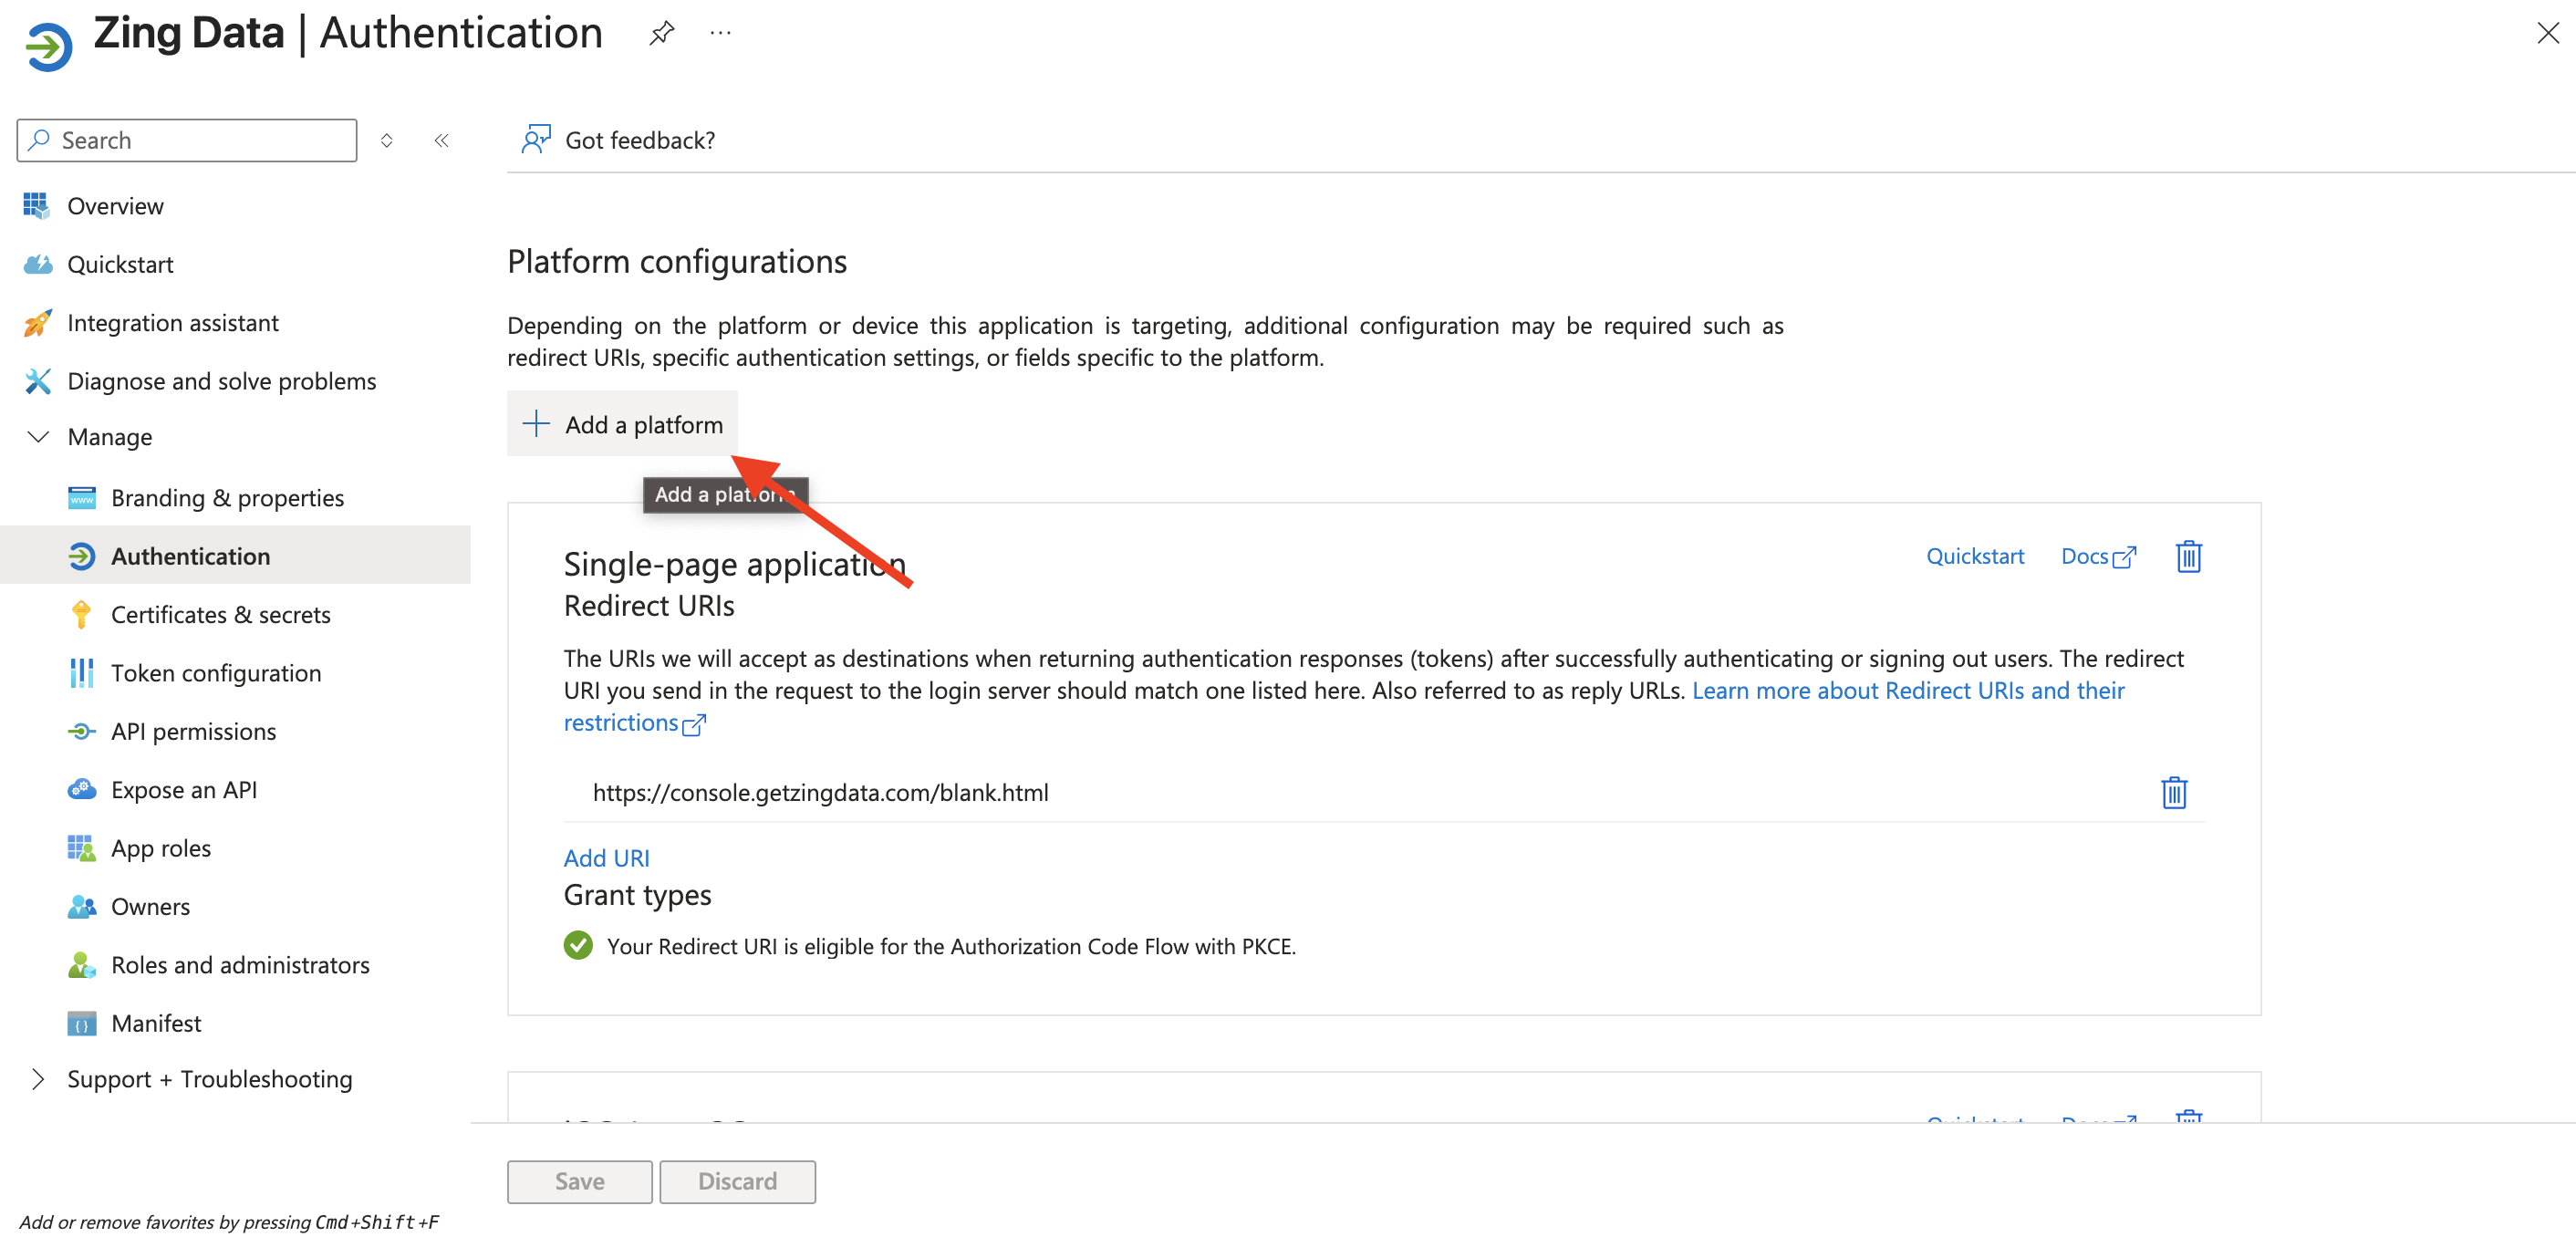Screen dimensions: 2576x1237
Task: Remove the console.getzingdata.com redirect URI
Action: 2173,792
